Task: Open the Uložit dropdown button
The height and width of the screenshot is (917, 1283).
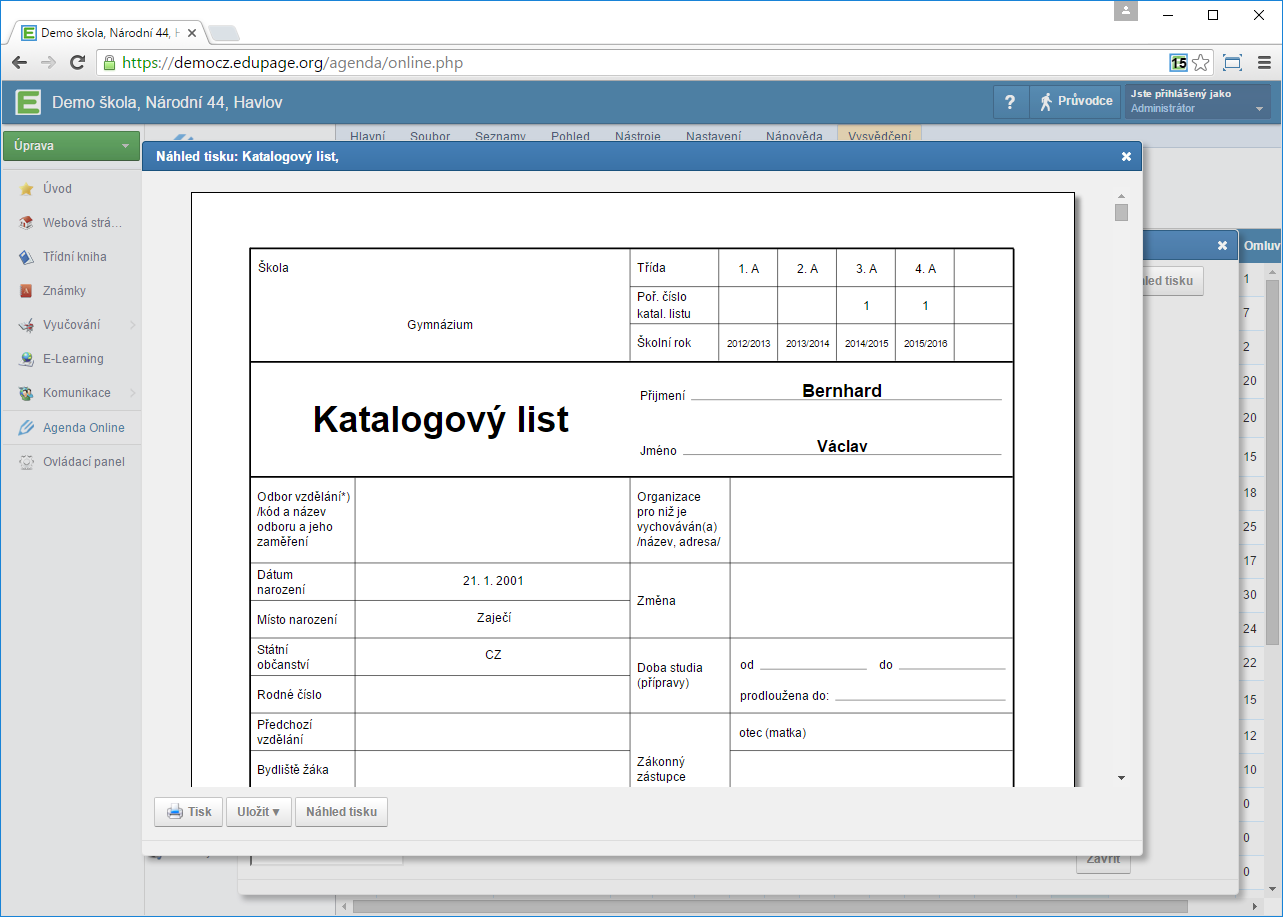Action: coord(259,812)
